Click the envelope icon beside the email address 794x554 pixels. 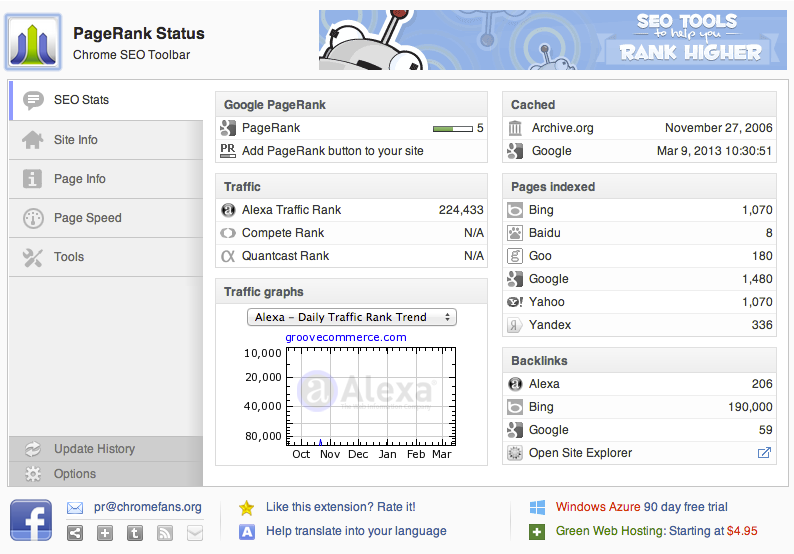(x=75, y=508)
